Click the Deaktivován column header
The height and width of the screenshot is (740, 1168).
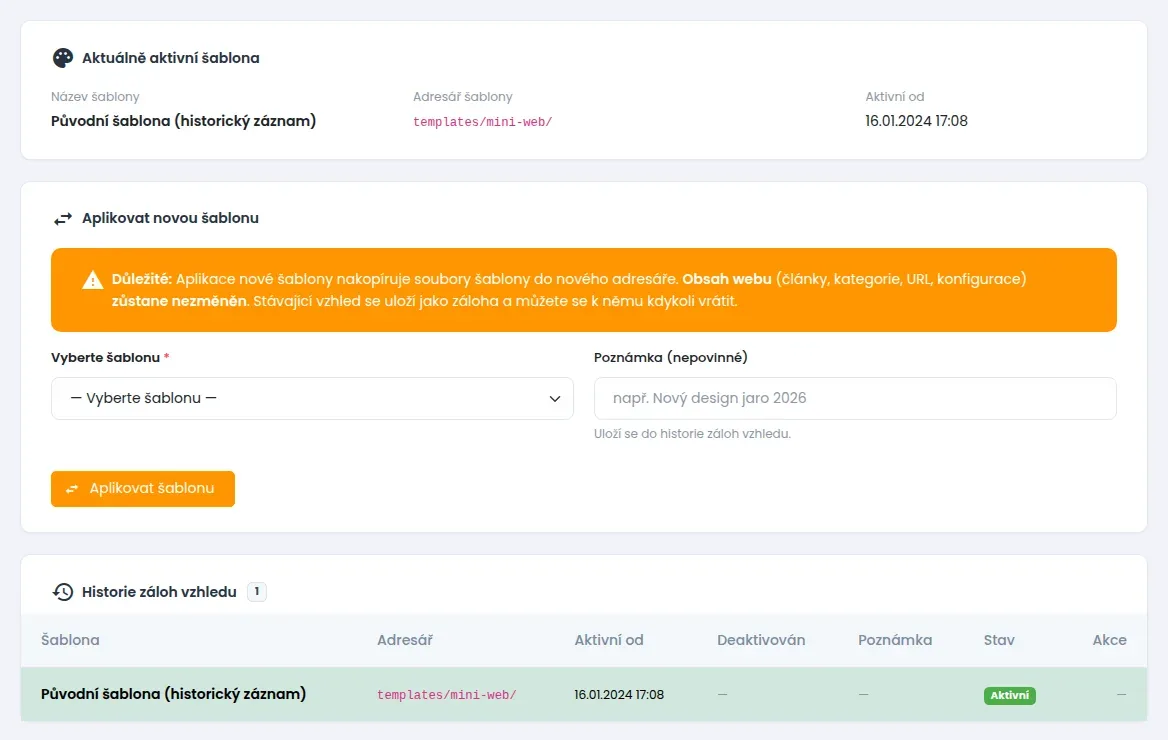coord(761,640)
